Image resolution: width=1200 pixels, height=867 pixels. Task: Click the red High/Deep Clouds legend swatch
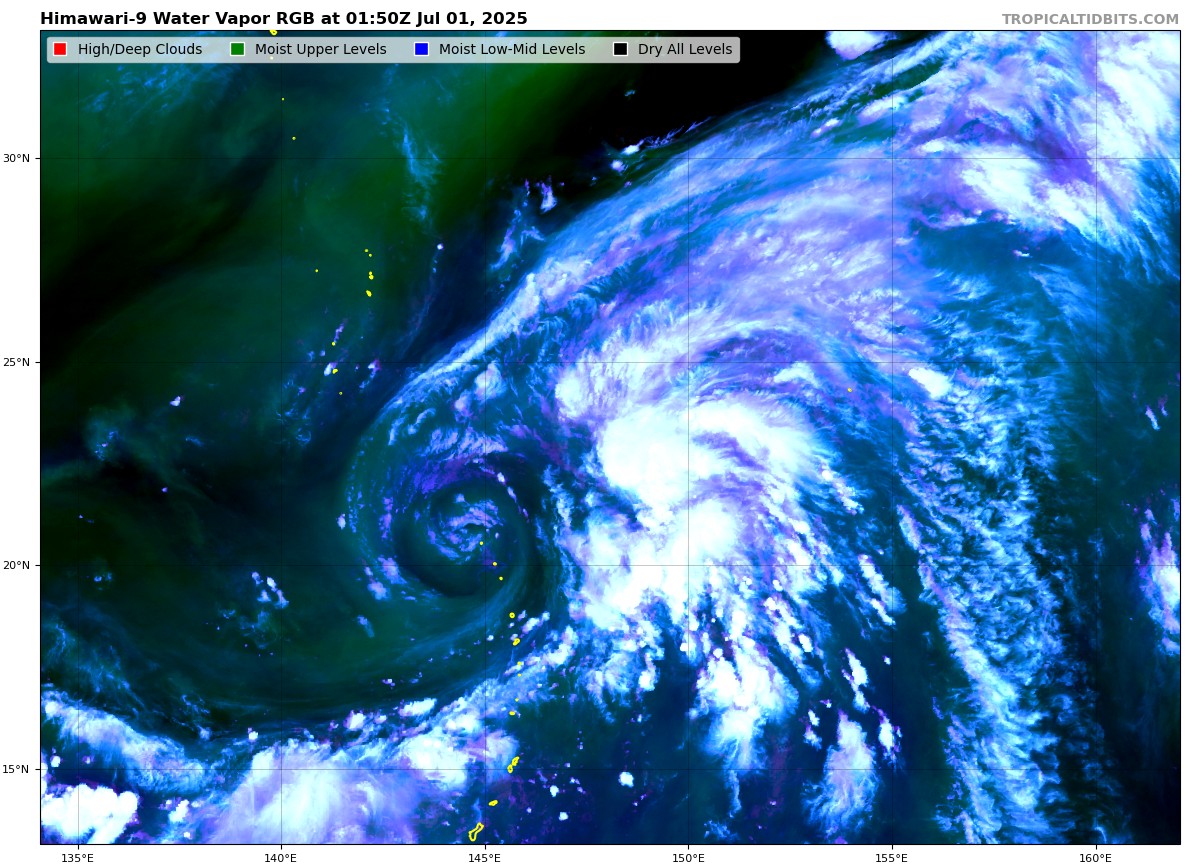click(x=60, y=50)
